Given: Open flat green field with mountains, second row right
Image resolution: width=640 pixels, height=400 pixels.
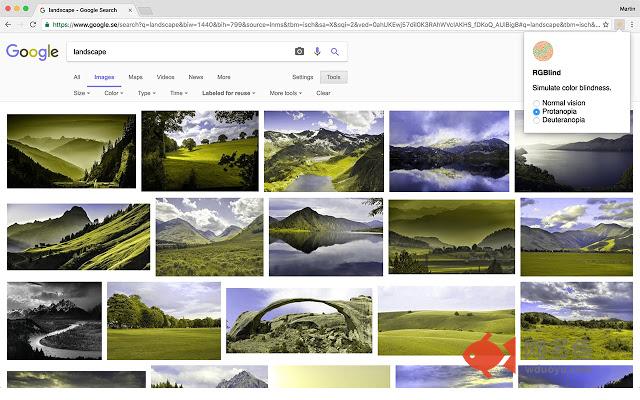Looking at the screenshot, I should pos(577,237).
